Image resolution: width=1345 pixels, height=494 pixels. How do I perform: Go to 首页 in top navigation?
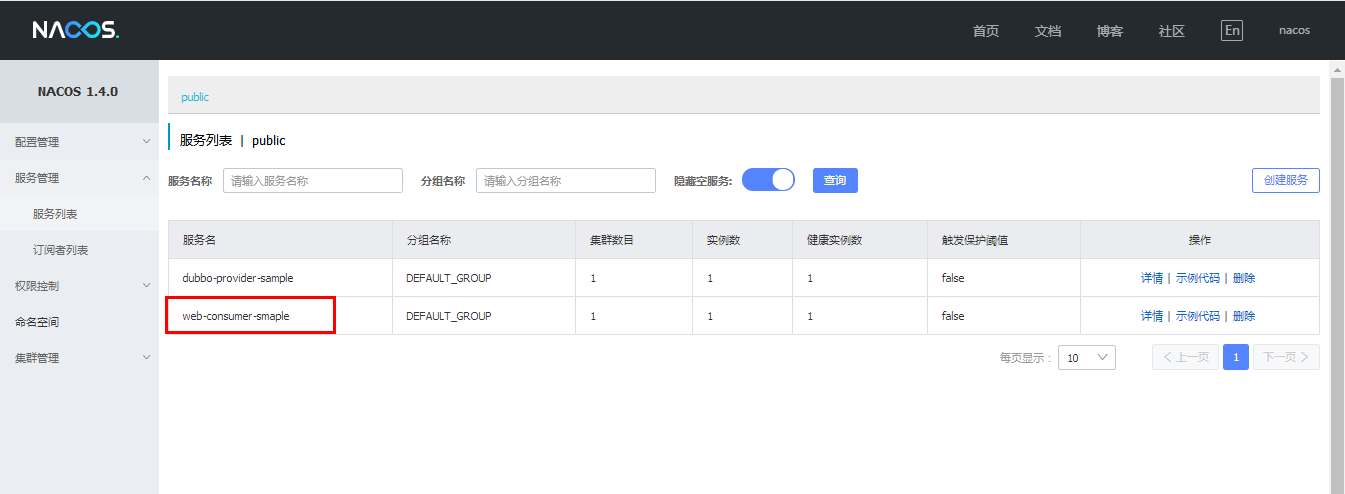click(x=986, y=31)
